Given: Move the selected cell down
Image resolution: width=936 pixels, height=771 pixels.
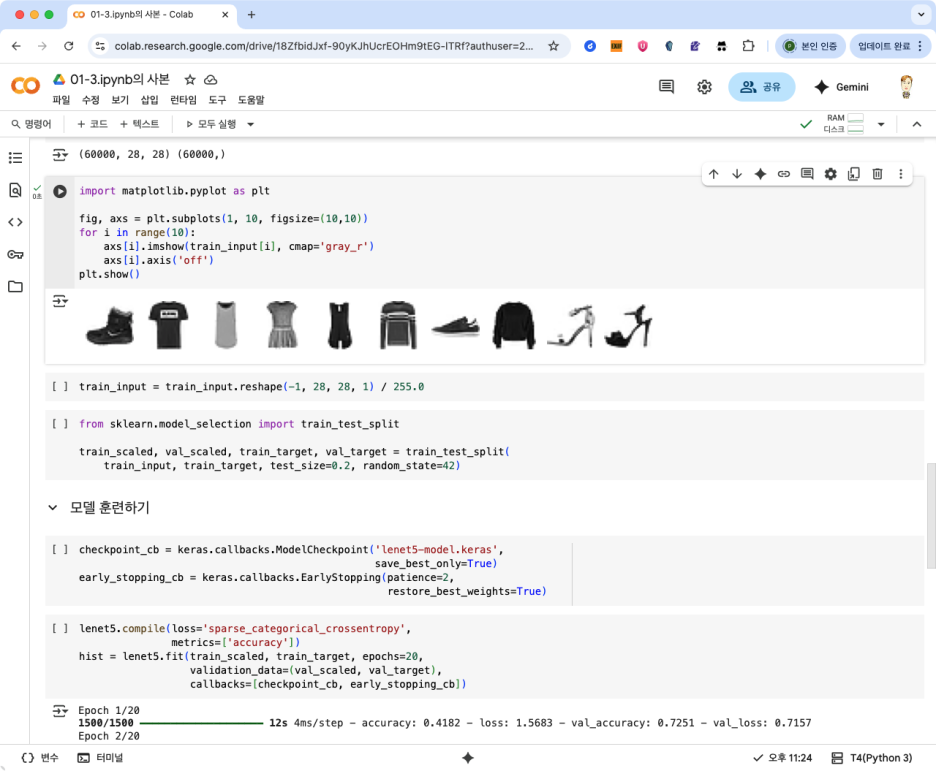Looking at the screenshot, I should pyautogui.click(x=737, y=174).
